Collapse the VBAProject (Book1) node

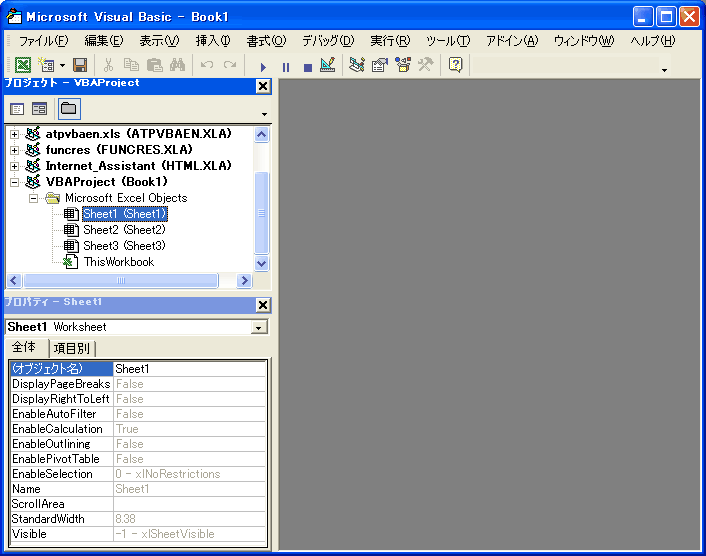pyautogui.click(x=14, y=182)
